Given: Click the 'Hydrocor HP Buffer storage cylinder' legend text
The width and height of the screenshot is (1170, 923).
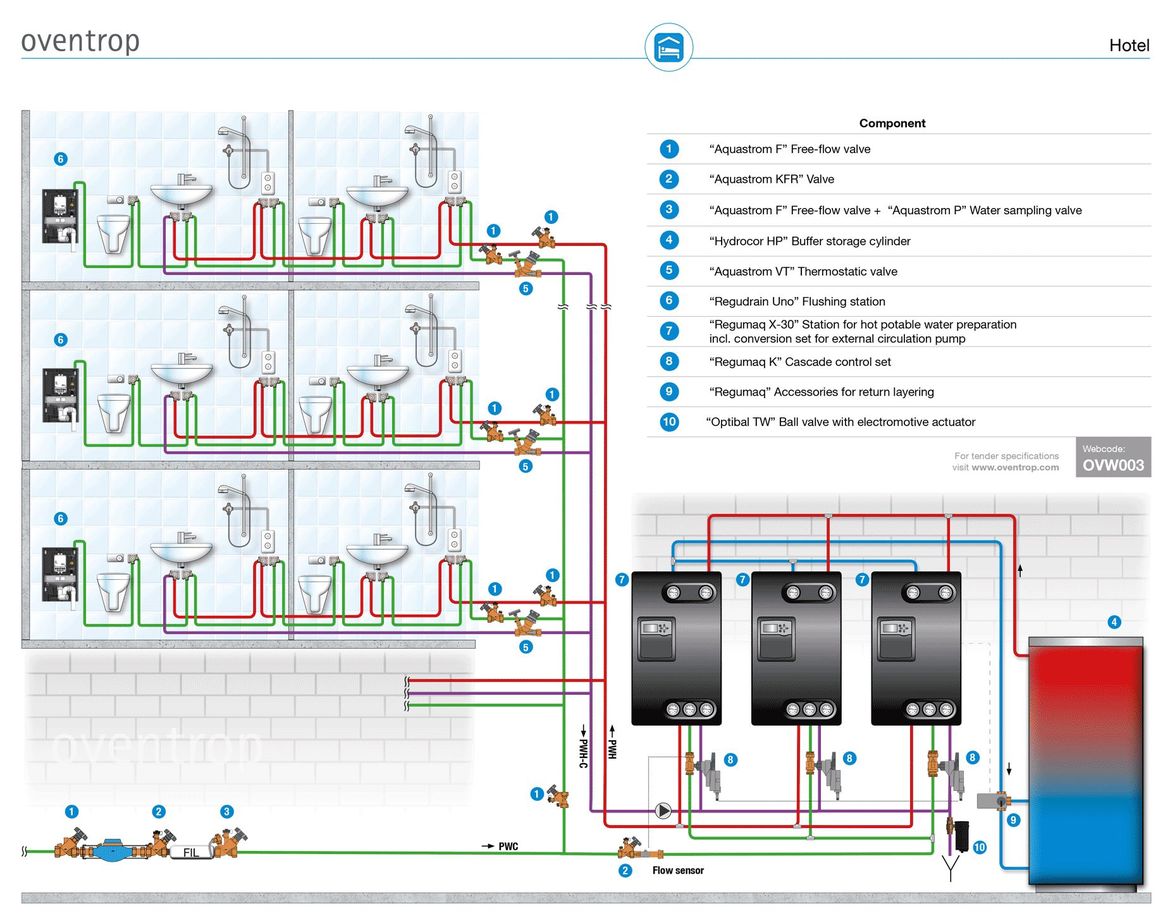Looking at the screenshot, I should point(810,241).
